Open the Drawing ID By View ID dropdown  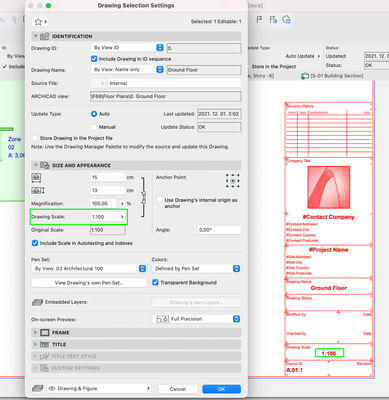pos(127,48)
